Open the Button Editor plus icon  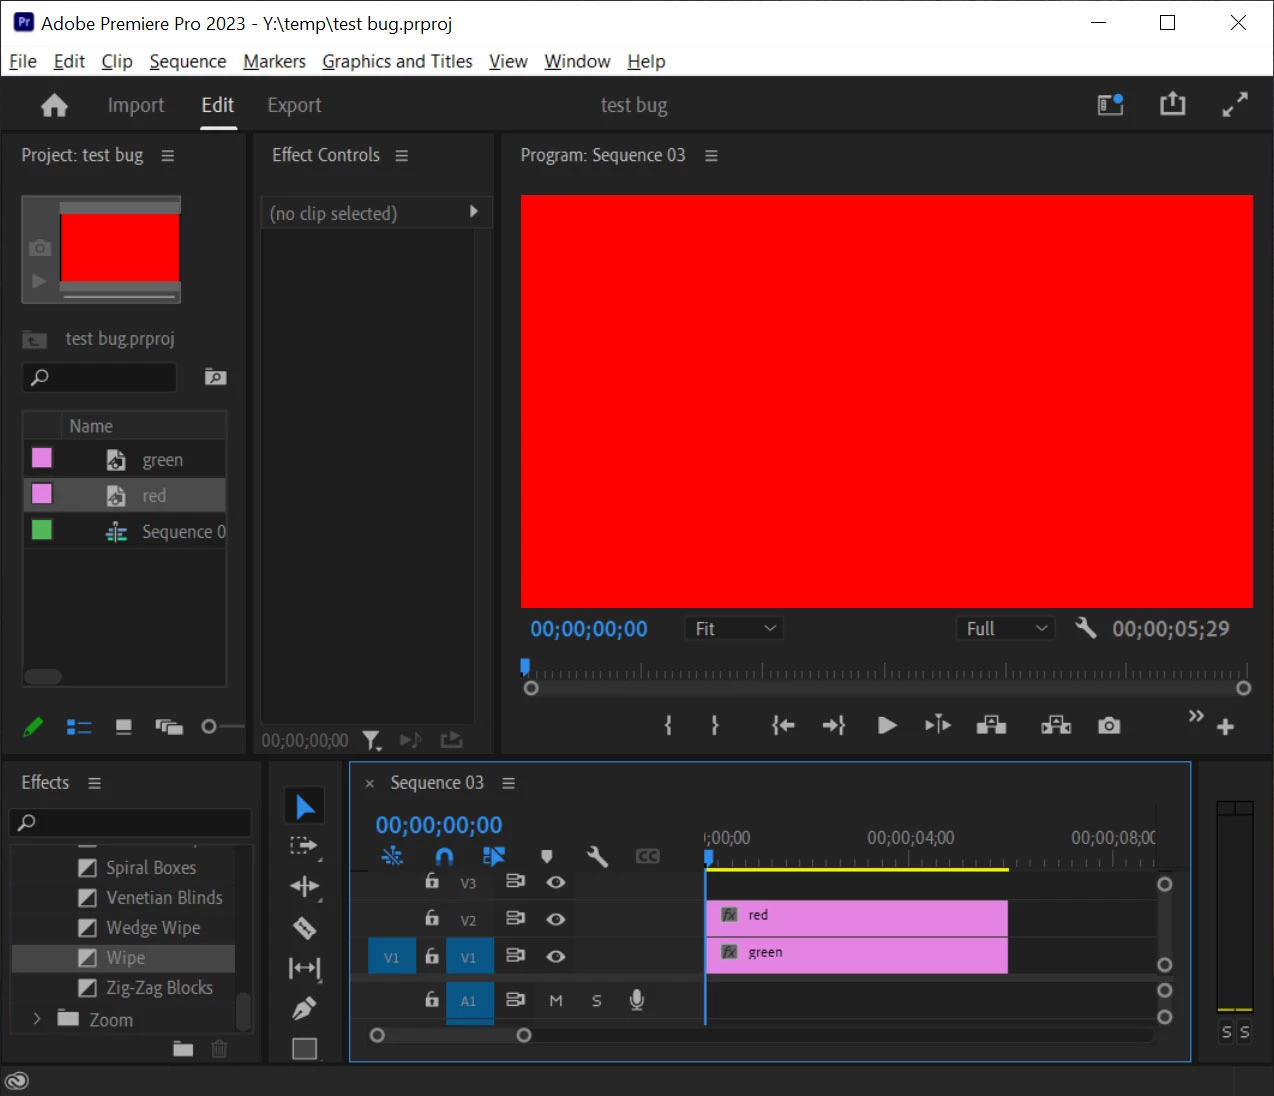1225,727
